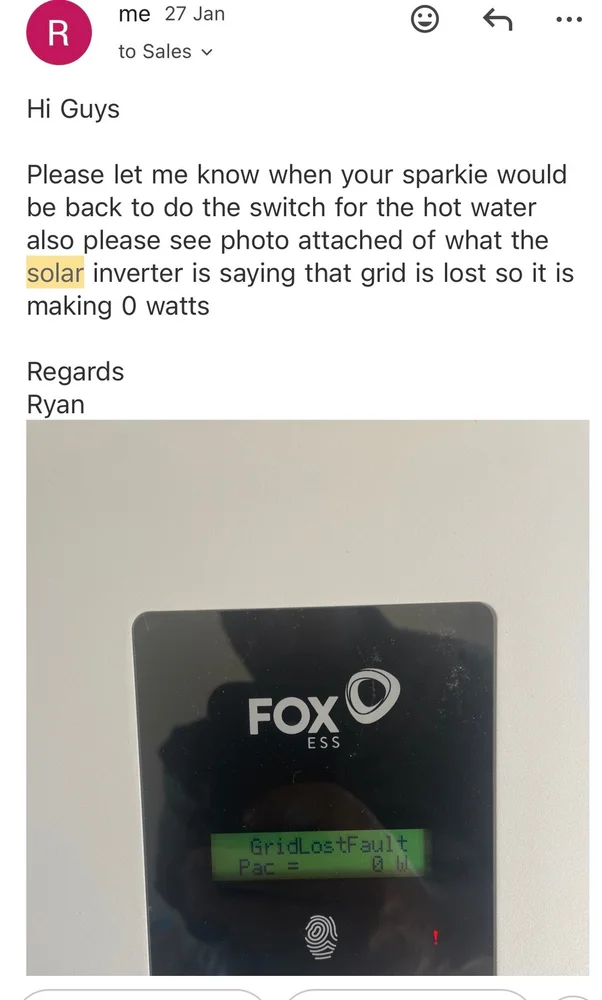
Task: Tap the pink R sender avatar
Action: [x=59, y=33]
